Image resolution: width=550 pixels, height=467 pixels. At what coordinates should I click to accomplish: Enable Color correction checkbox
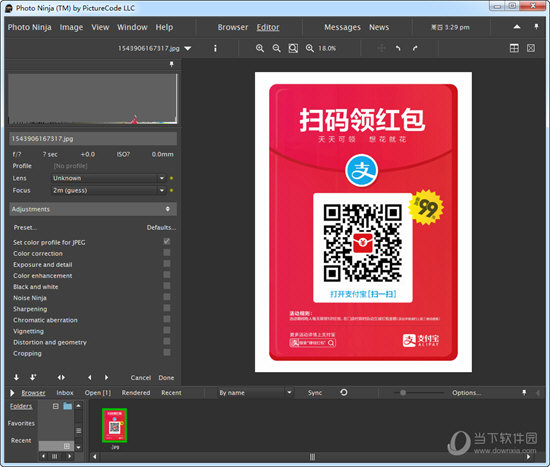167,253
